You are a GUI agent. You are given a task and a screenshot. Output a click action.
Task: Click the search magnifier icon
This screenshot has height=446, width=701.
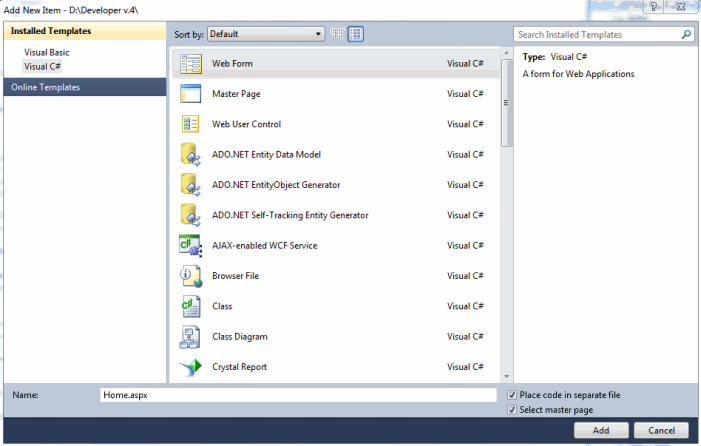pos(686,34)
